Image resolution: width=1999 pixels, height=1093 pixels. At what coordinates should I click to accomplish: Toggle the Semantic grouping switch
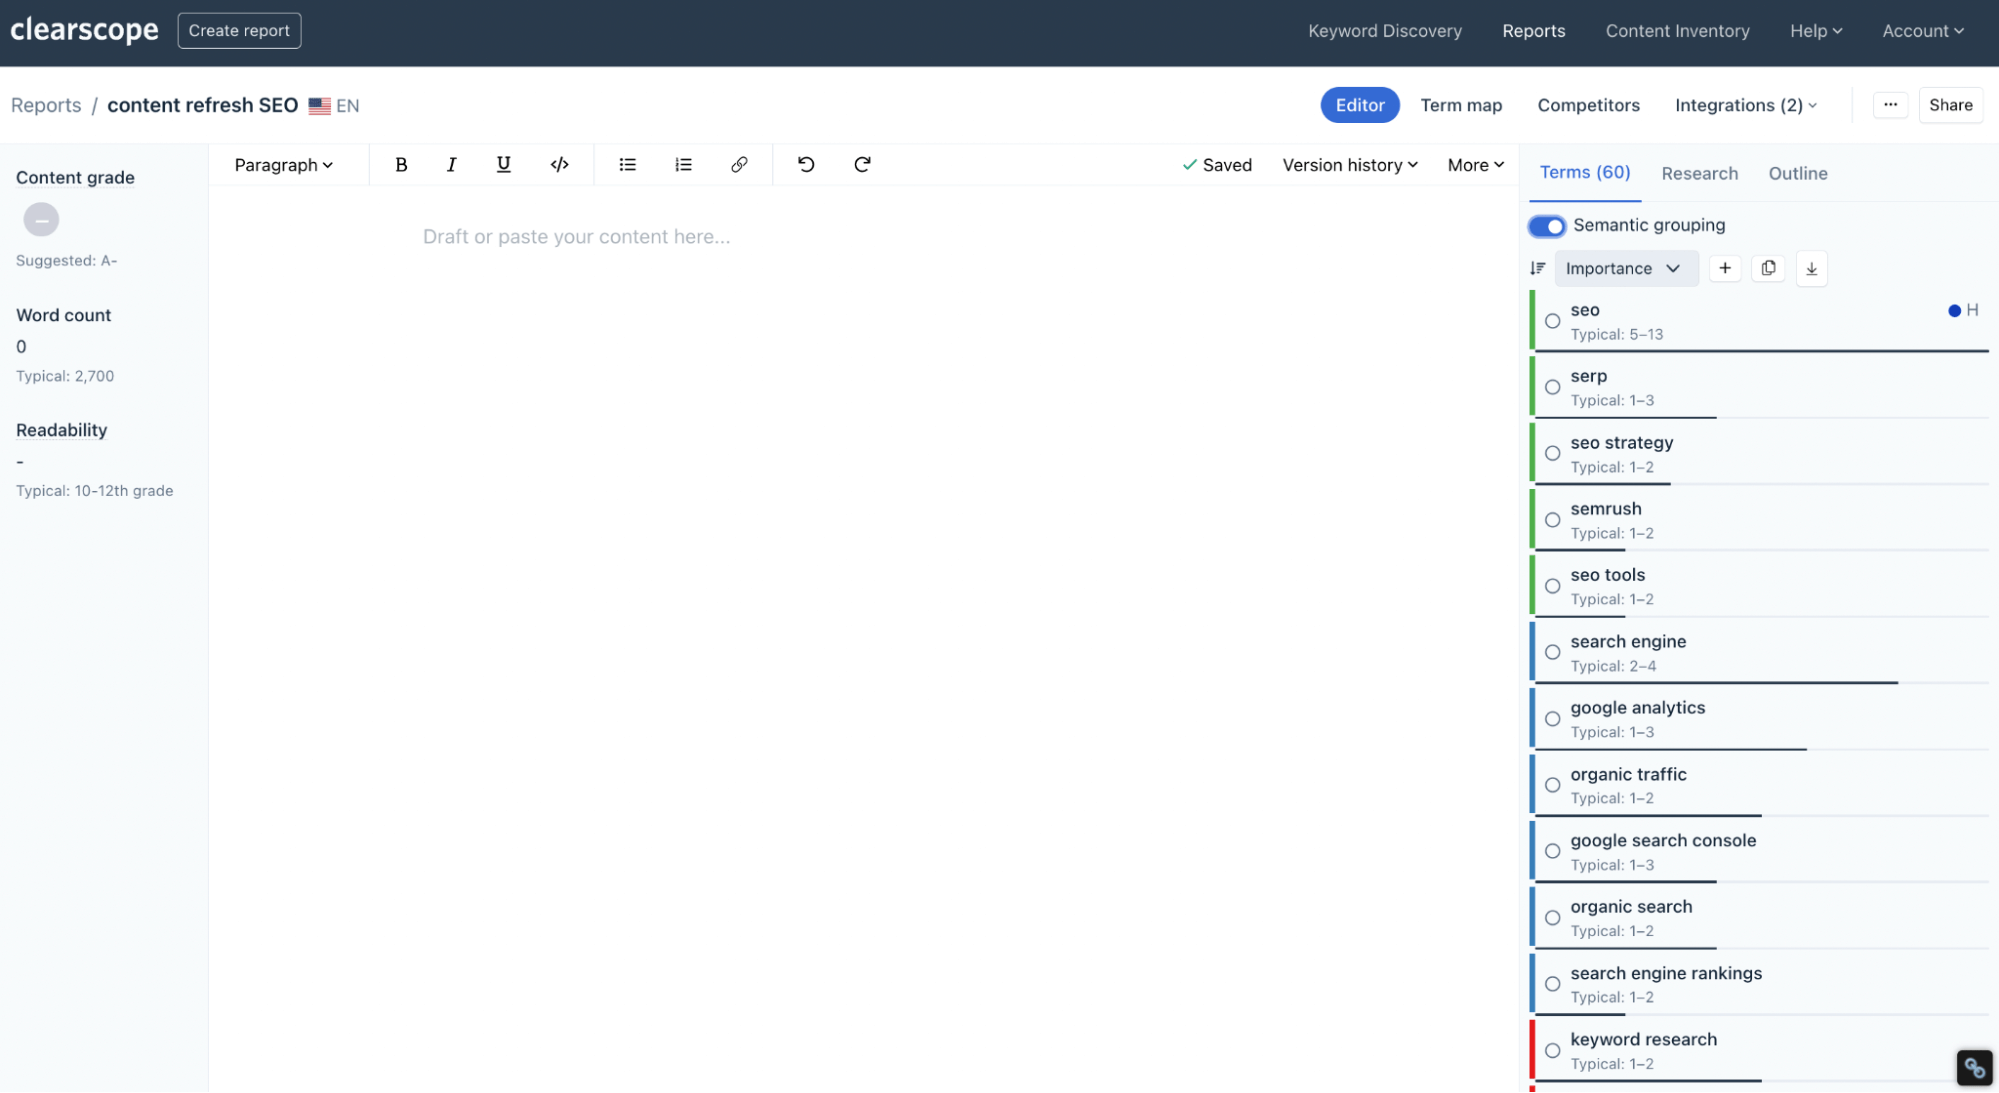pos(1546,226)
